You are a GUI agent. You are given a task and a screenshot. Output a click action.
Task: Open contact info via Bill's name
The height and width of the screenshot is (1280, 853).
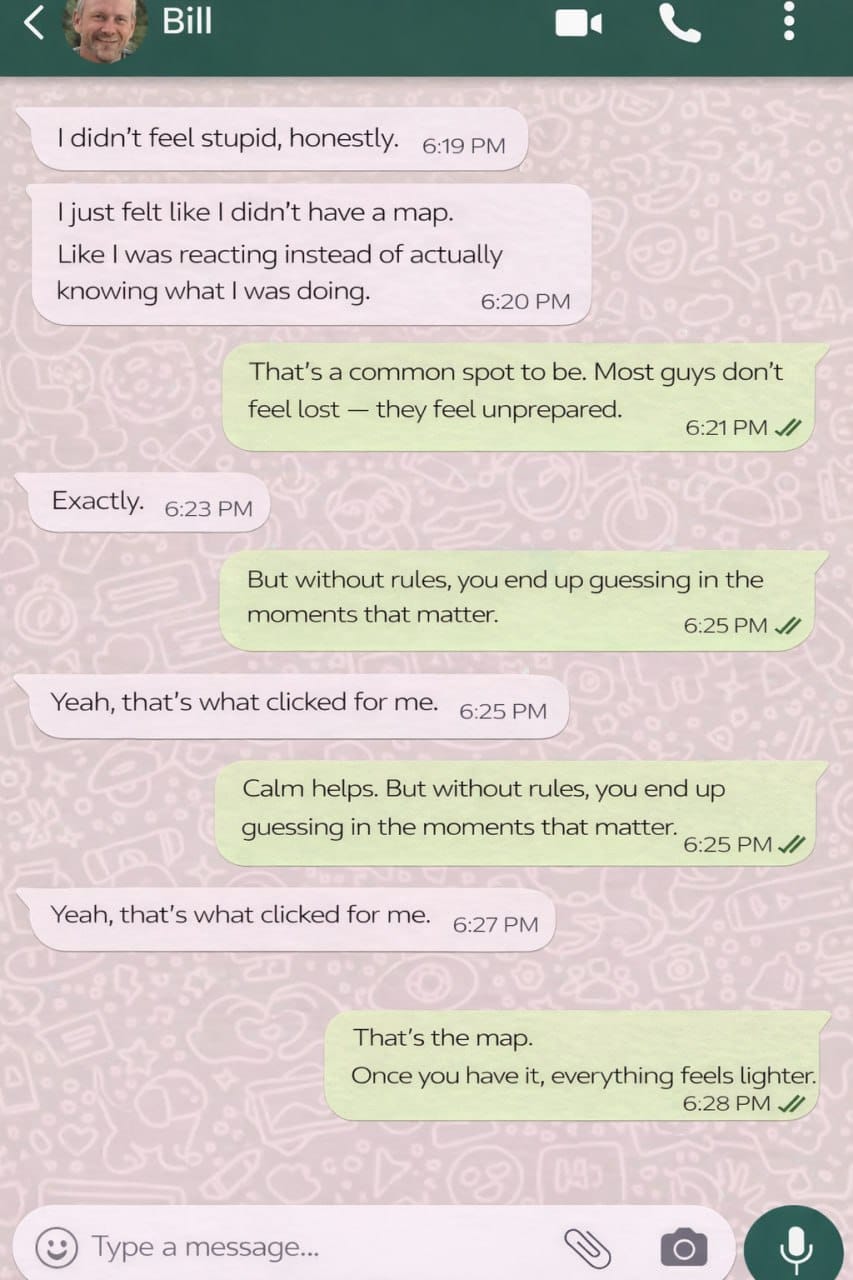[187, 20]
